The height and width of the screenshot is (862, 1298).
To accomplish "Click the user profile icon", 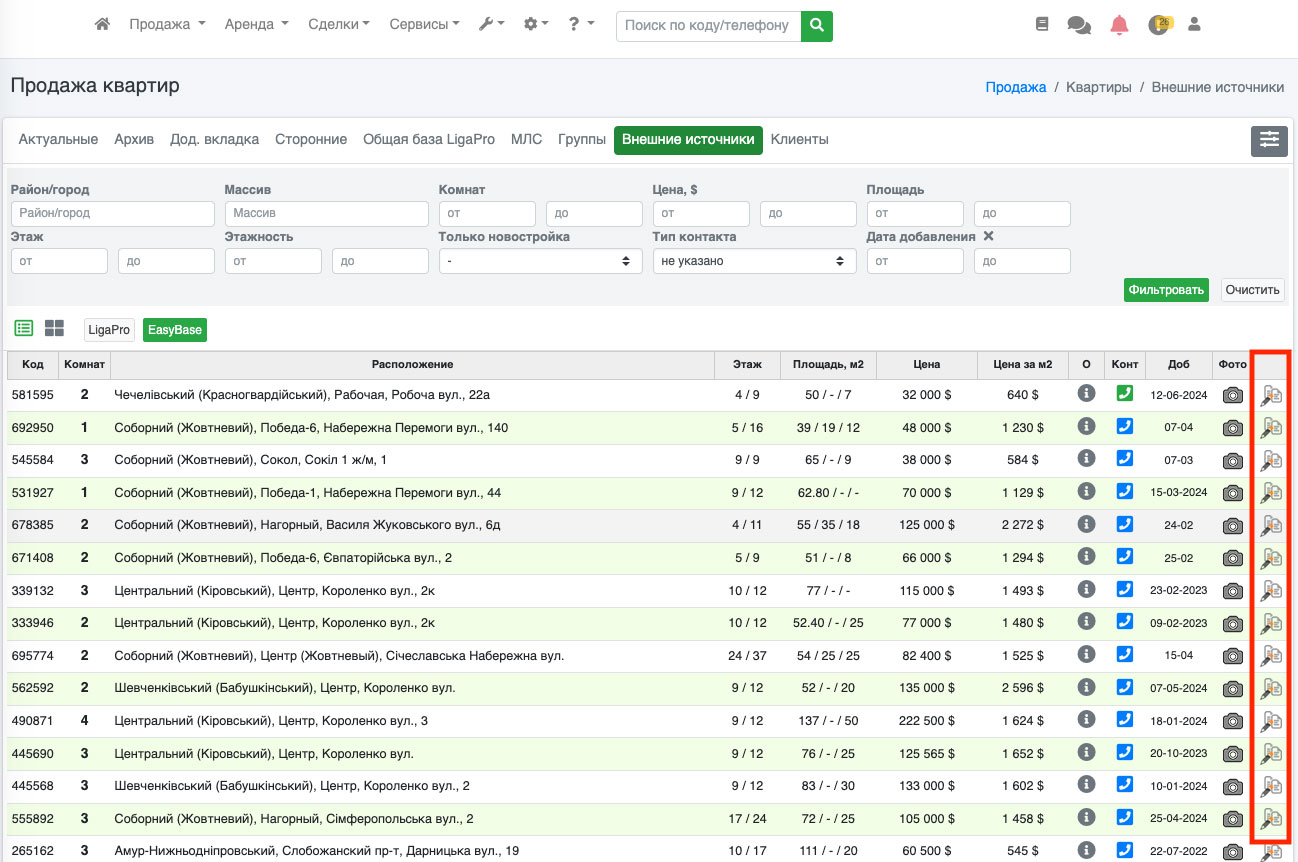I will pyautogui.click(x=1193, y=25).
